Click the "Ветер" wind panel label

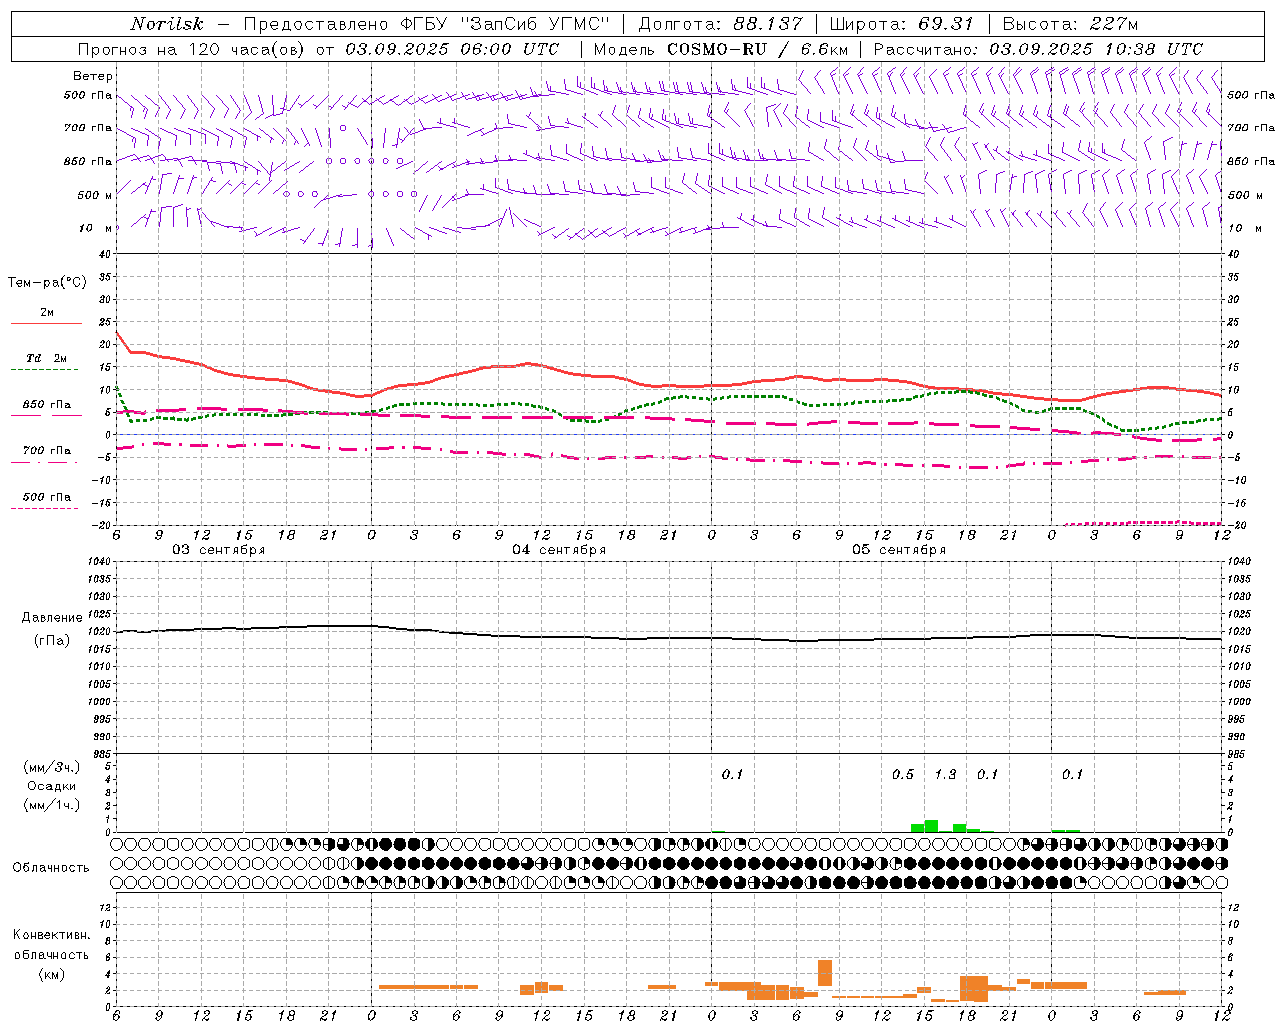coord(93,76)
